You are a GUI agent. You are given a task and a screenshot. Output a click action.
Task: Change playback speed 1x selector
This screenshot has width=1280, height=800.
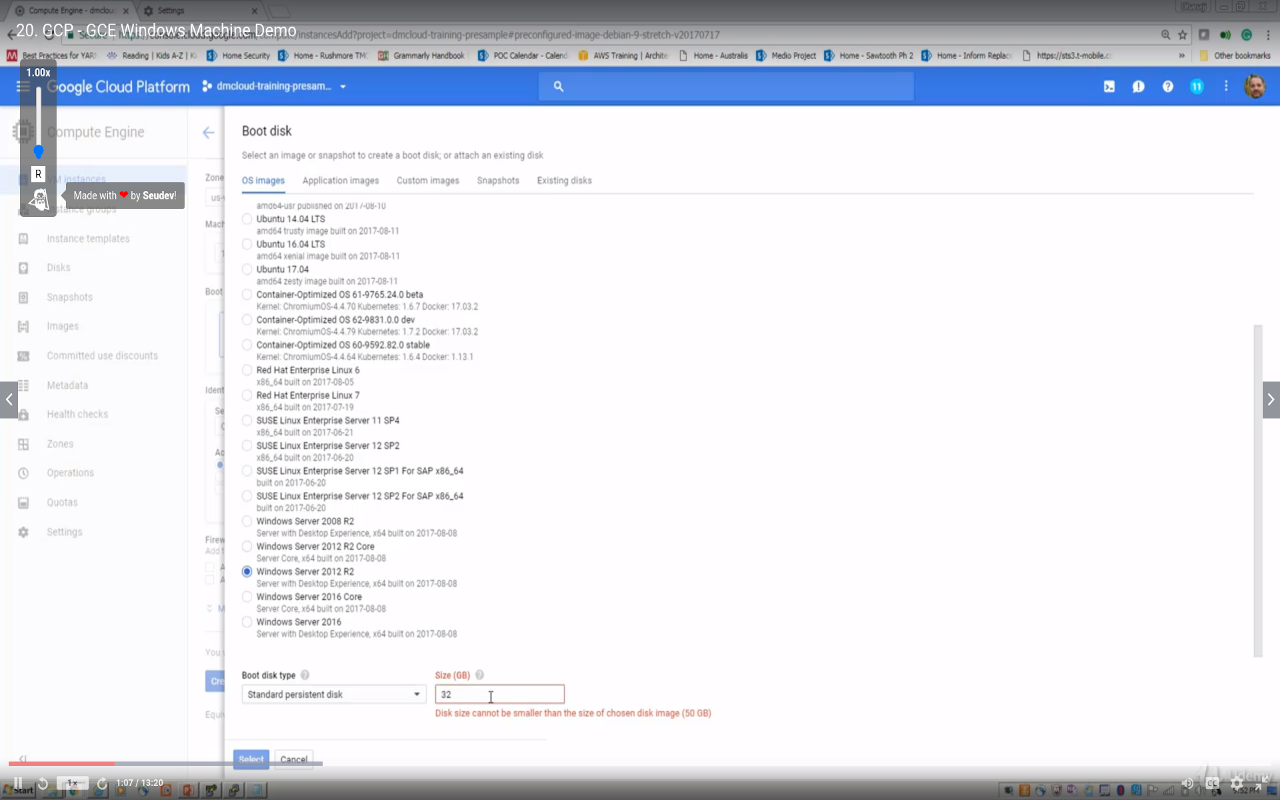(x=72, y=783)
